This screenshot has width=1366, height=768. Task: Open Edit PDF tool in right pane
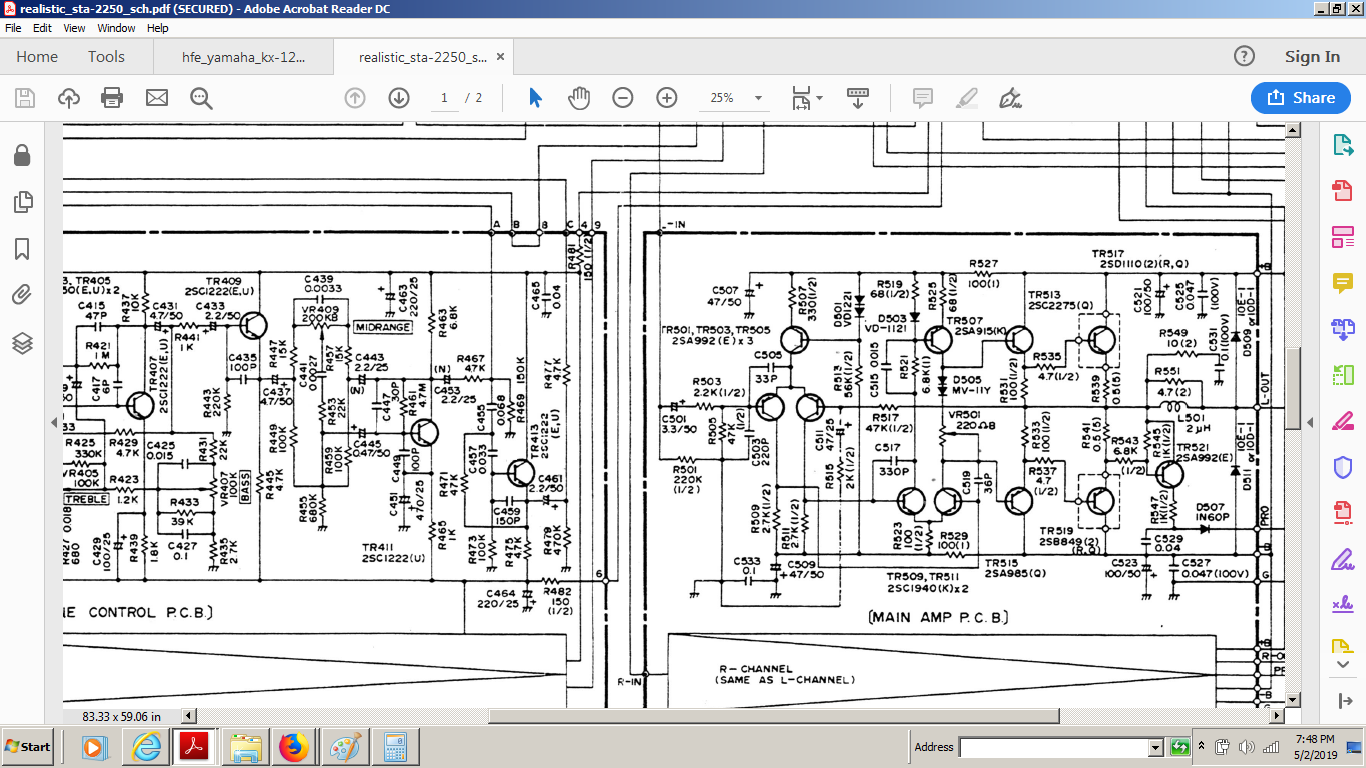coord(1342,237)
